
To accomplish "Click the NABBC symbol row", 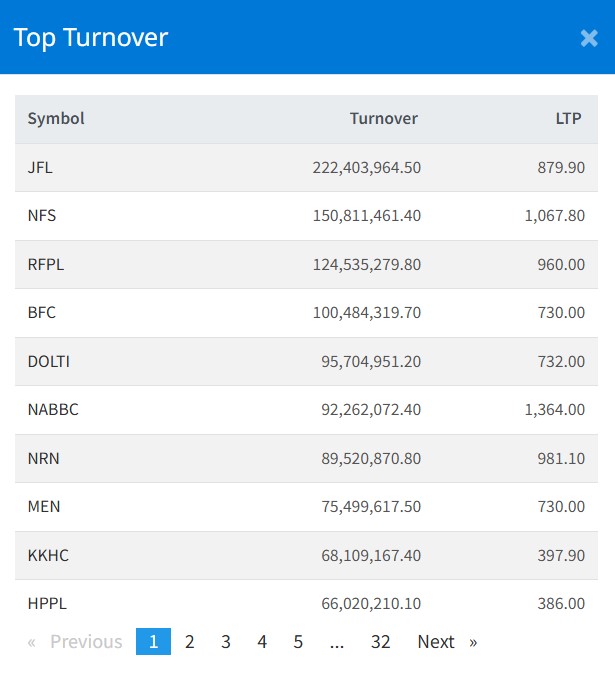I will pyautogui.click(x=52, y=410).
